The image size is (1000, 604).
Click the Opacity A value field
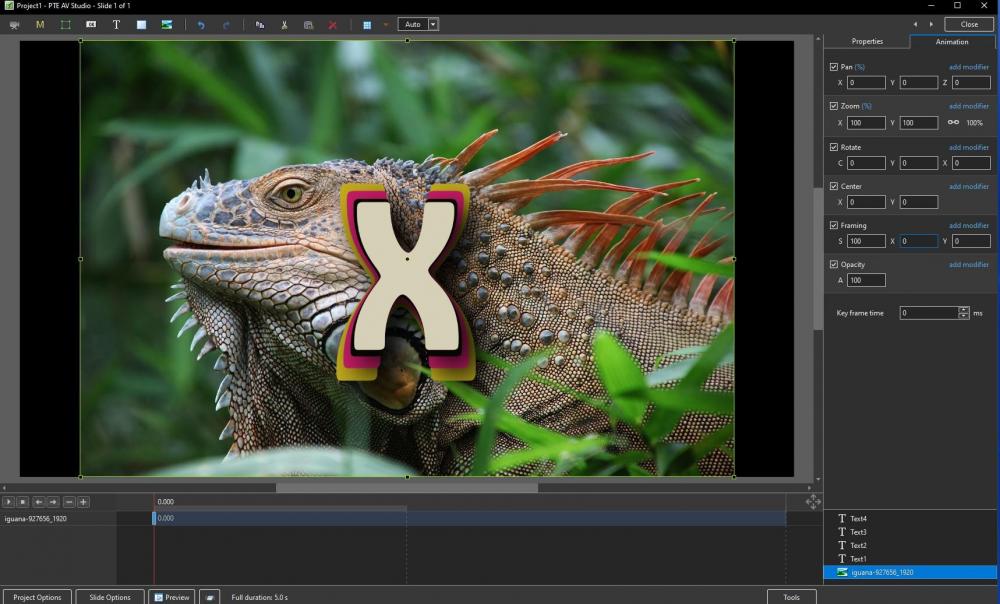pyautogui.click(x=866, y=280)
